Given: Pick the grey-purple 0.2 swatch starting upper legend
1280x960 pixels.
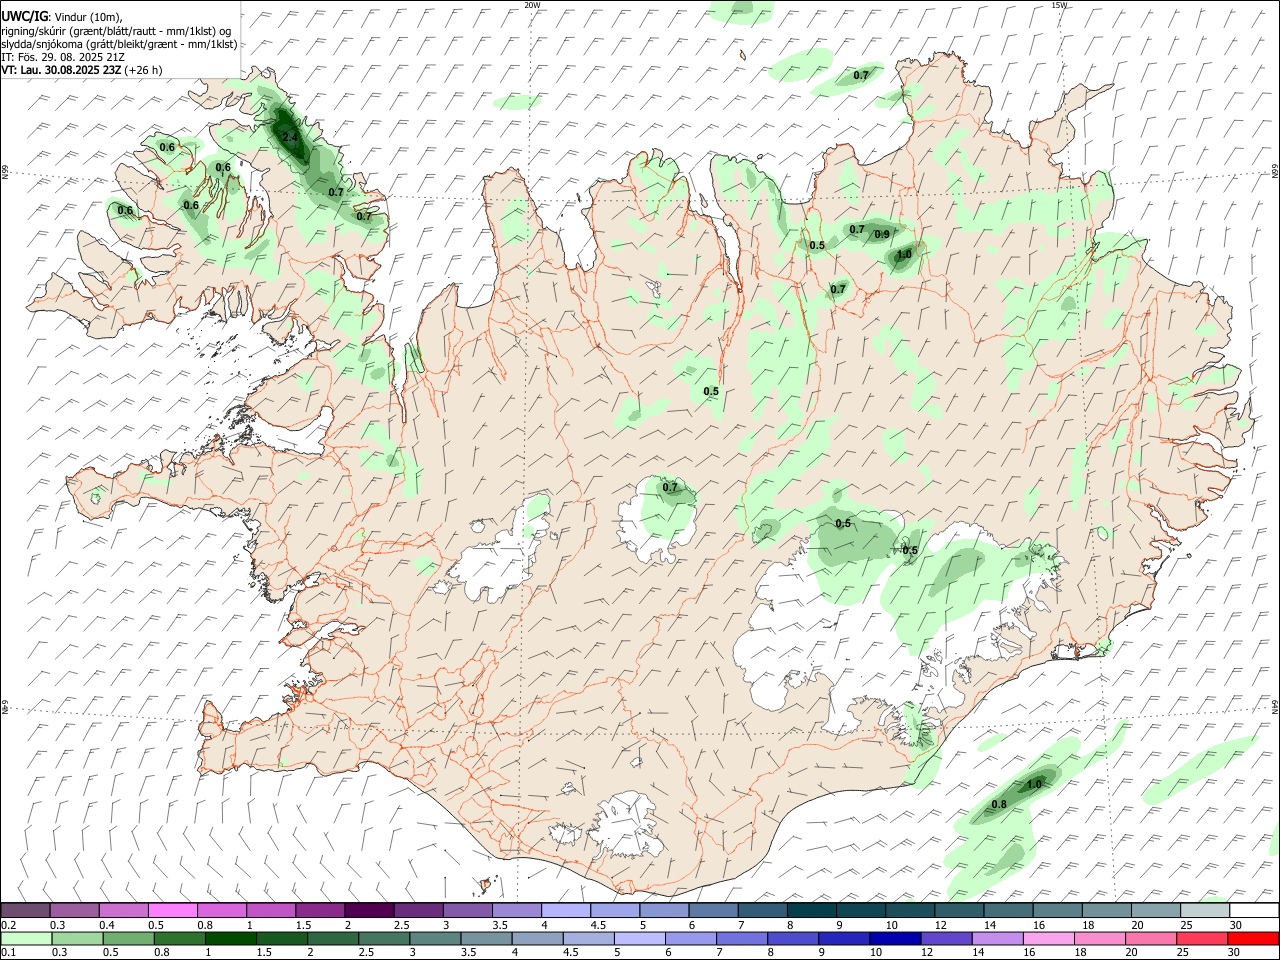Looking at the screenshot, I should 25,910.
